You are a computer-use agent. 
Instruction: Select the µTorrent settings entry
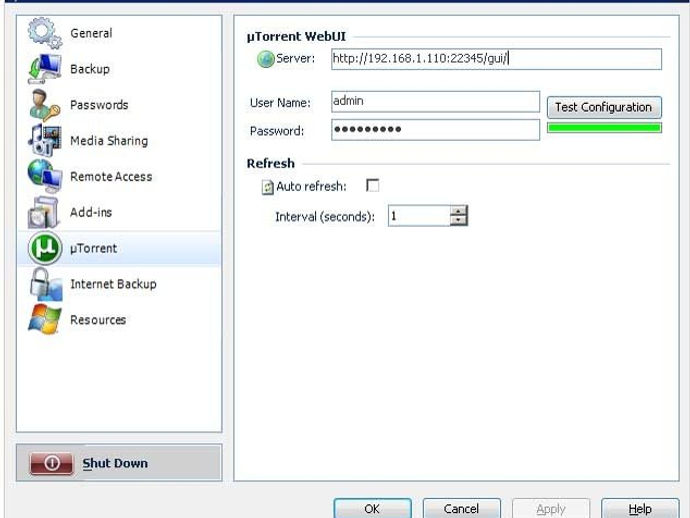(x=119, y=248)
